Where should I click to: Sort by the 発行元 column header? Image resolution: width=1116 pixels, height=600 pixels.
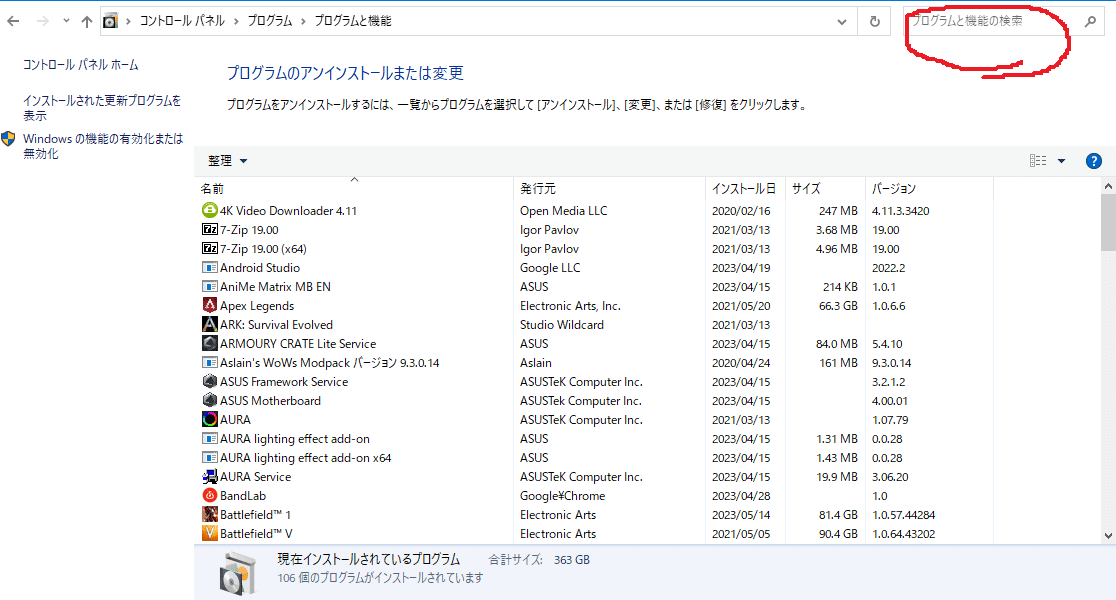point(609,189)
